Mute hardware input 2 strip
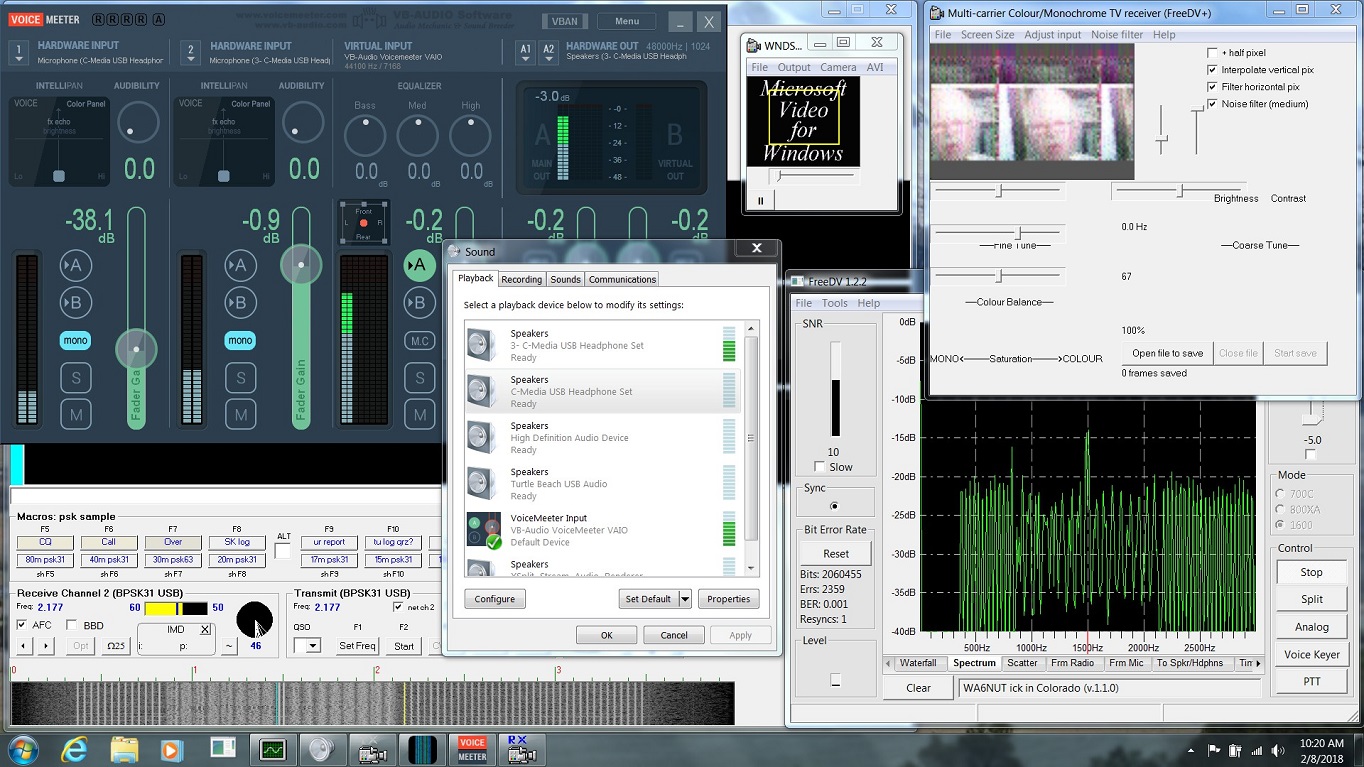This screenshot has width=1364, height=767. coord(240,414)
